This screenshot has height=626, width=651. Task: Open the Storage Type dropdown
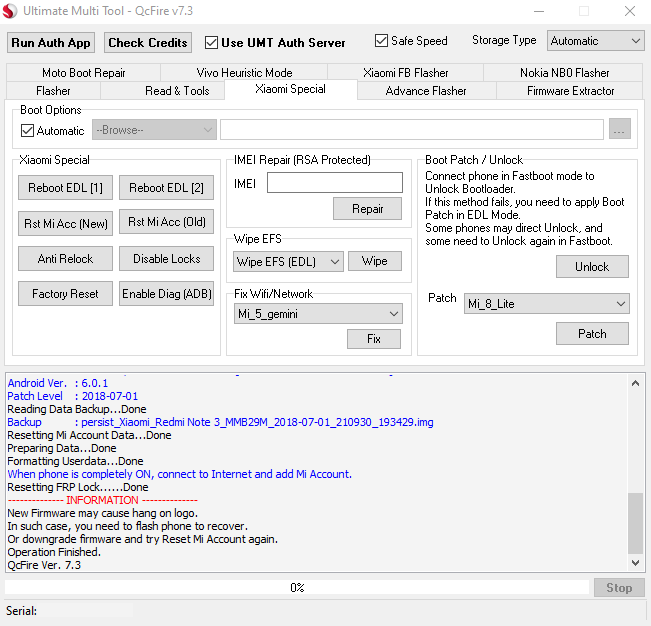(x=595, y=41)
